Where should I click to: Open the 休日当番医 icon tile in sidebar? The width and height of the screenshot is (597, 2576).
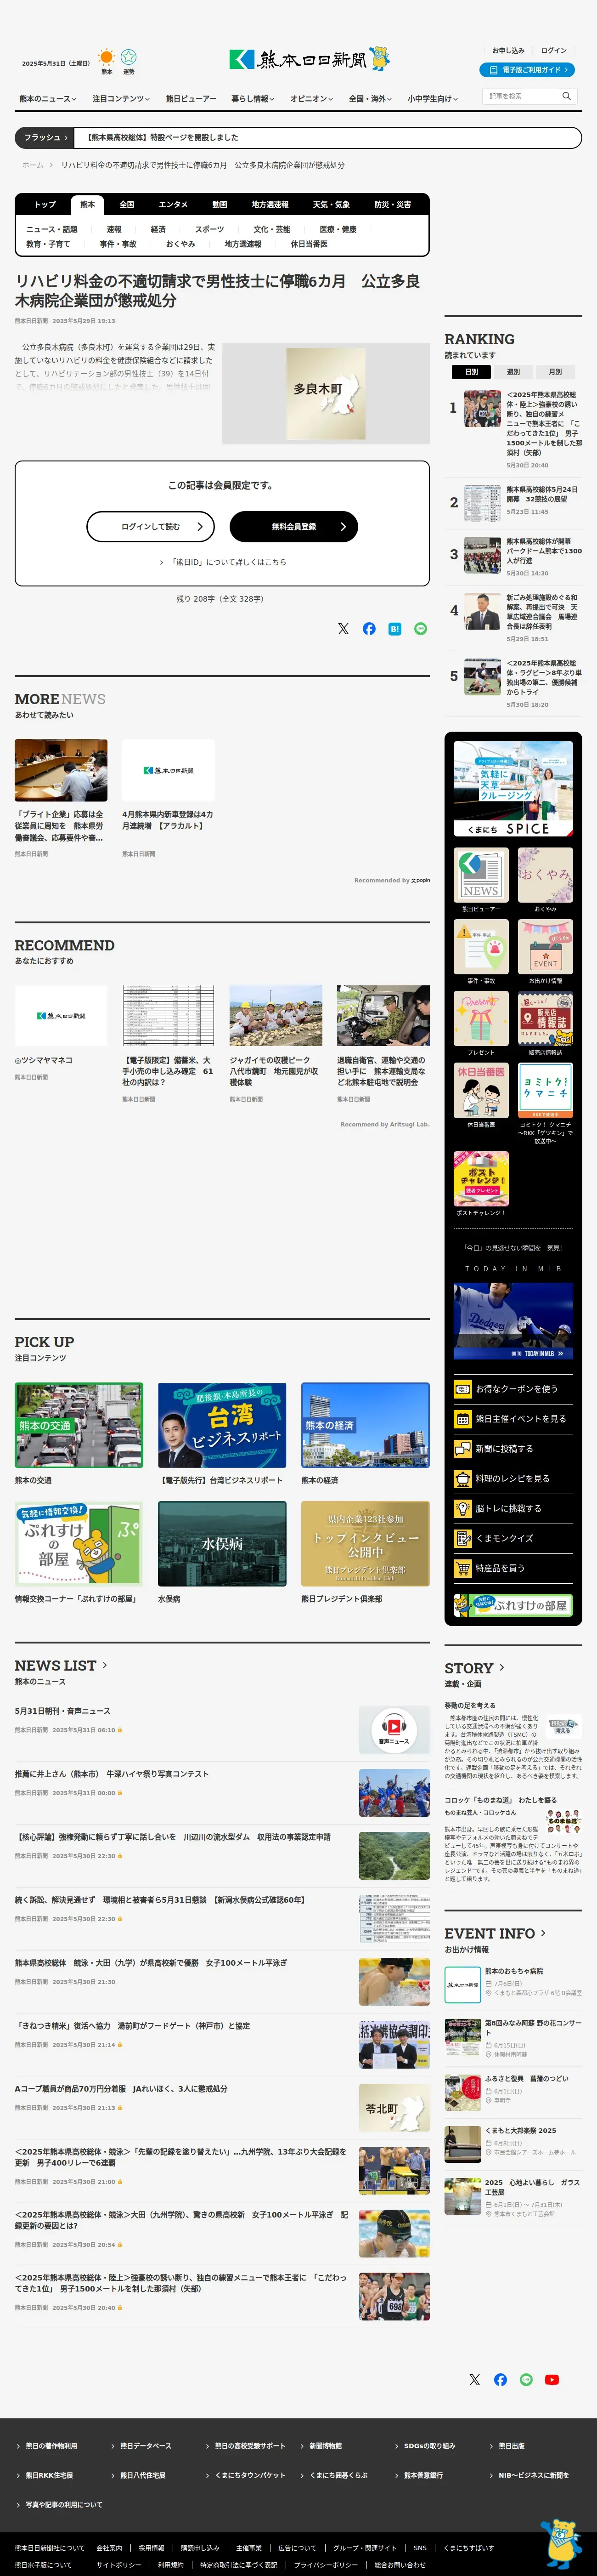click(481, 1091)
